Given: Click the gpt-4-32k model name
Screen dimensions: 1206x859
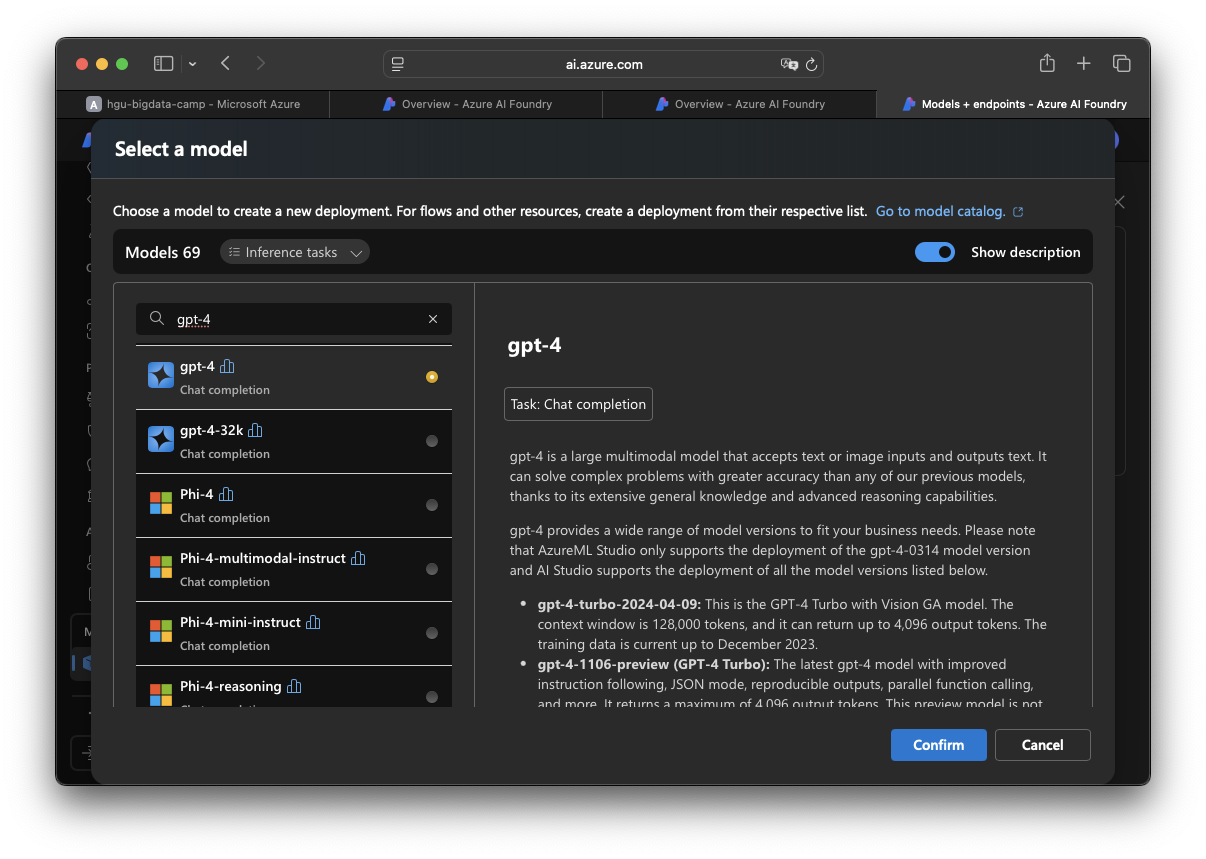Looking at the screenshot, I should coord(211,430).
